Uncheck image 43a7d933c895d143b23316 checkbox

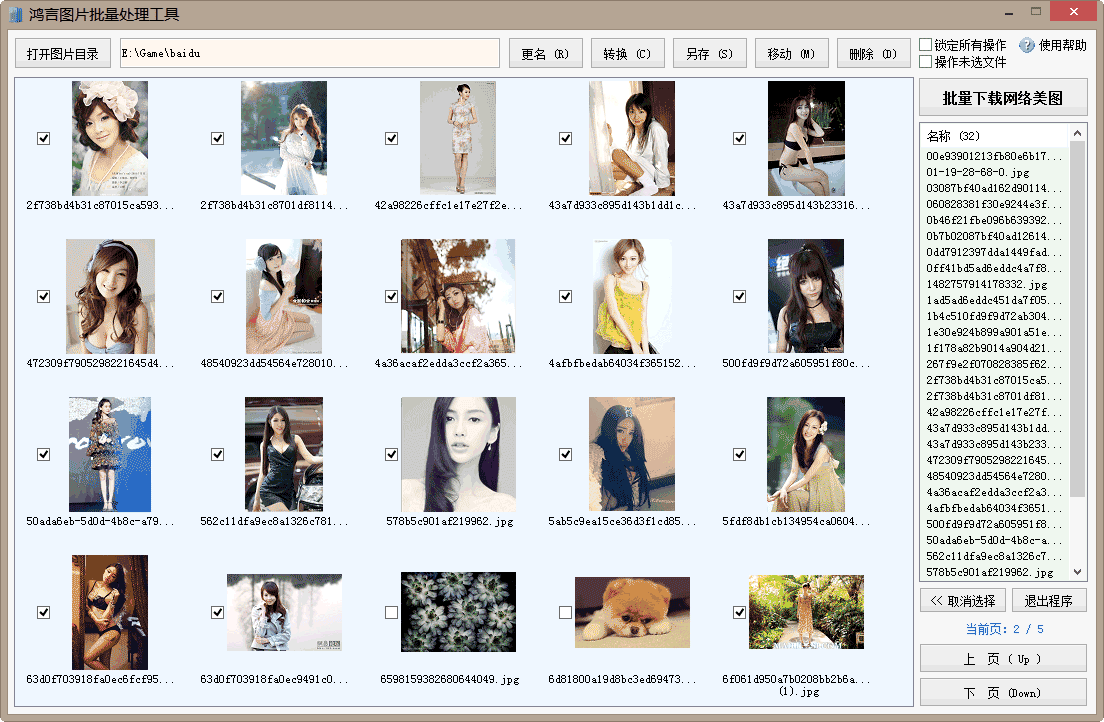pos(739,138)
